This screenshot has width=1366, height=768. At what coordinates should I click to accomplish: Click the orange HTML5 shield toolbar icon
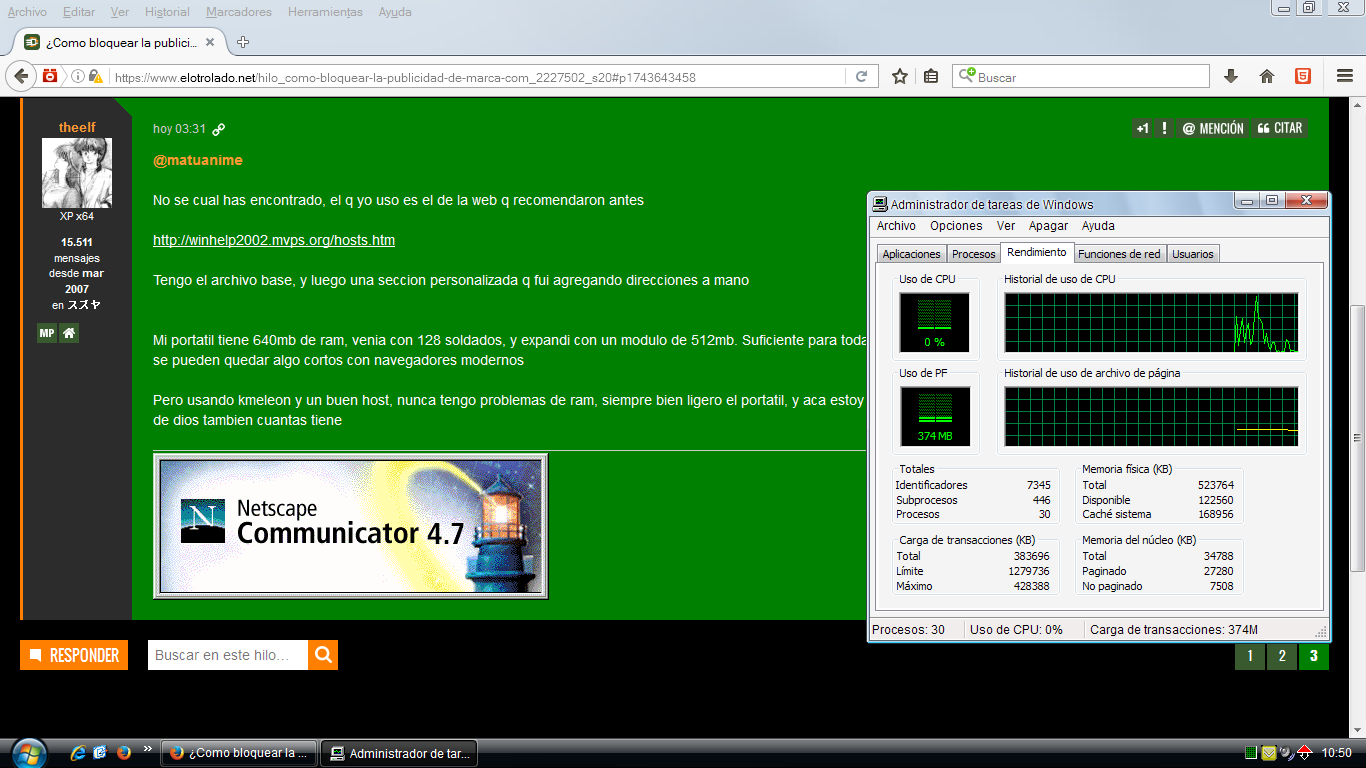pos(1303,76)
